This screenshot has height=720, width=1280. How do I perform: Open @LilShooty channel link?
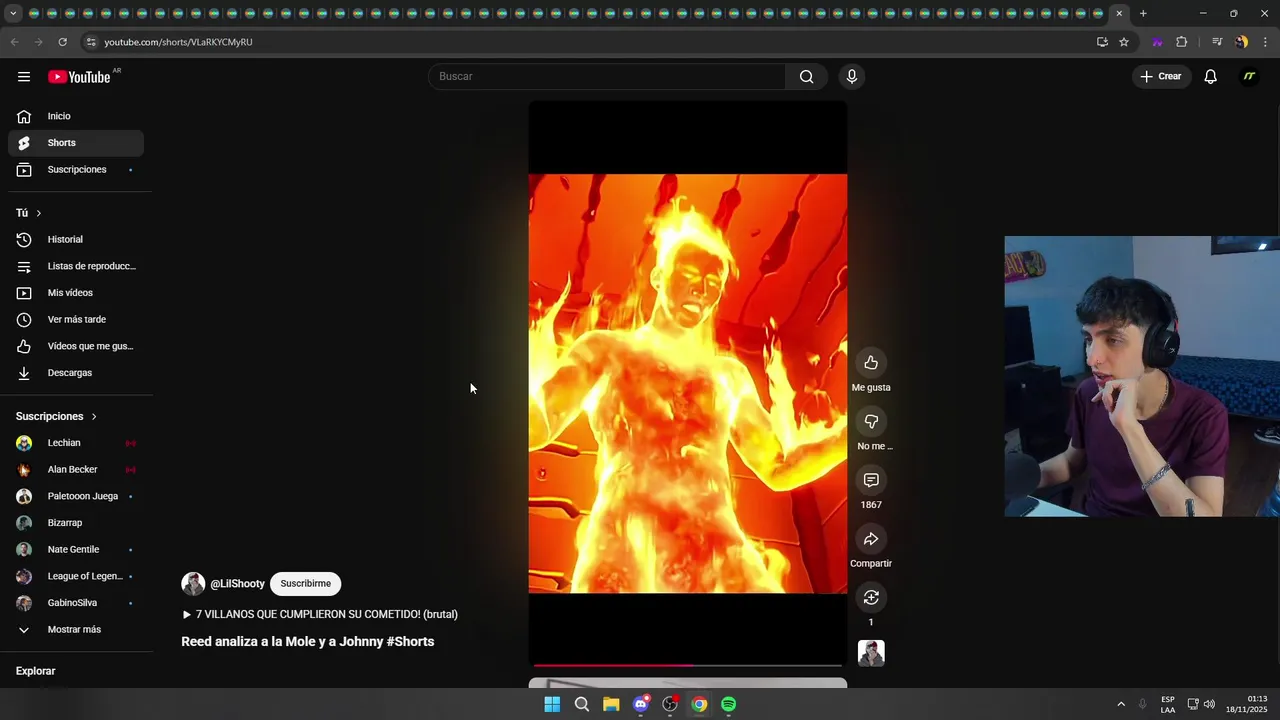tap(237, 584)
